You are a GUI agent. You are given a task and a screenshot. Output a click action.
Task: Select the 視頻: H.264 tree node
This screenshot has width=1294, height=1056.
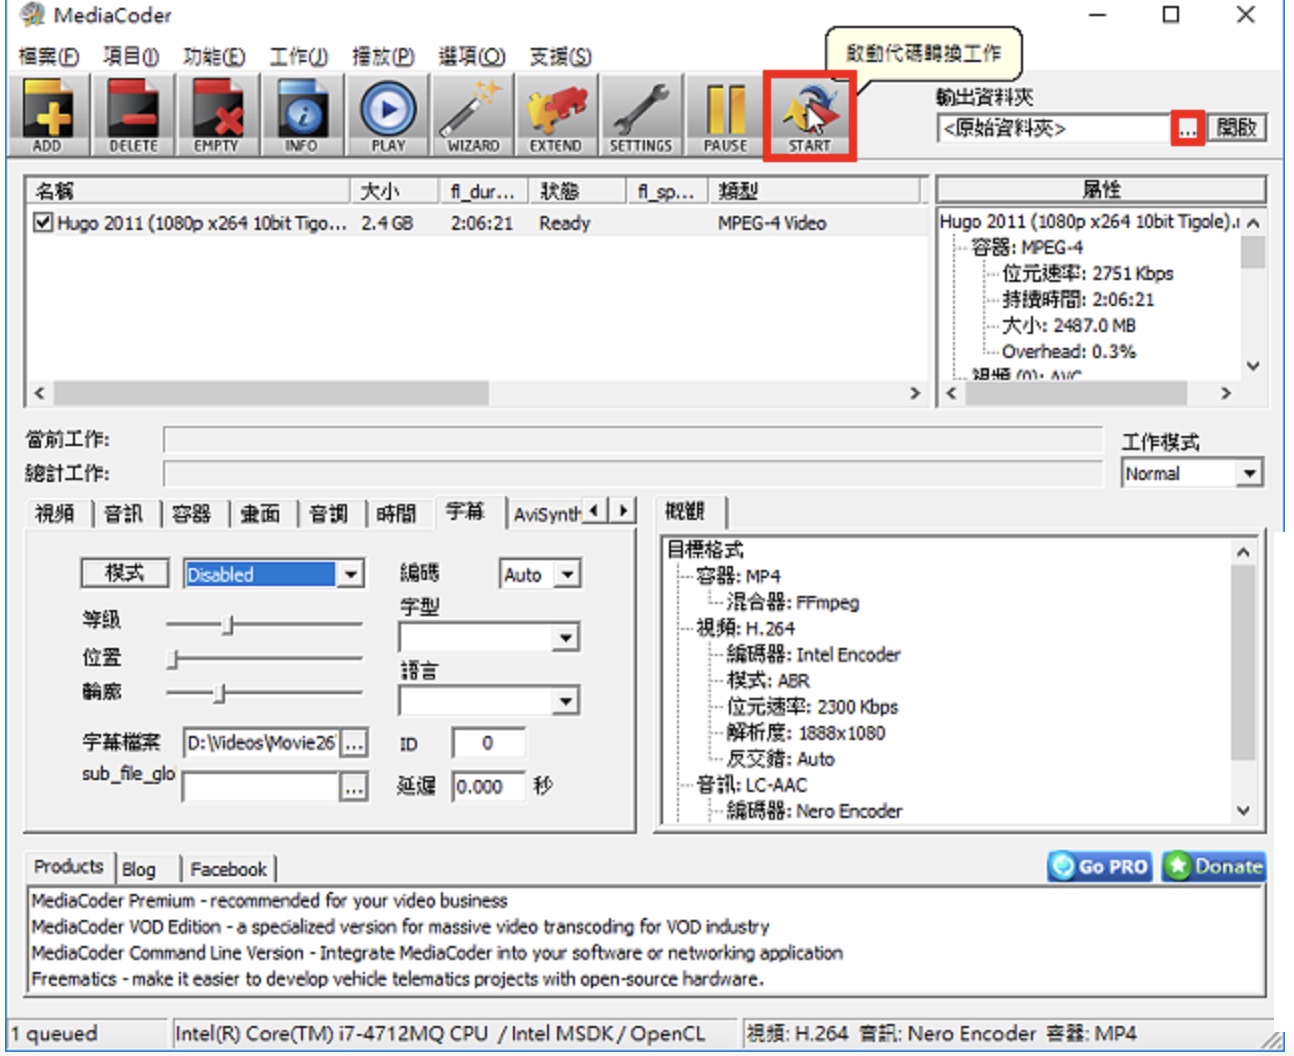coord(745,628)
